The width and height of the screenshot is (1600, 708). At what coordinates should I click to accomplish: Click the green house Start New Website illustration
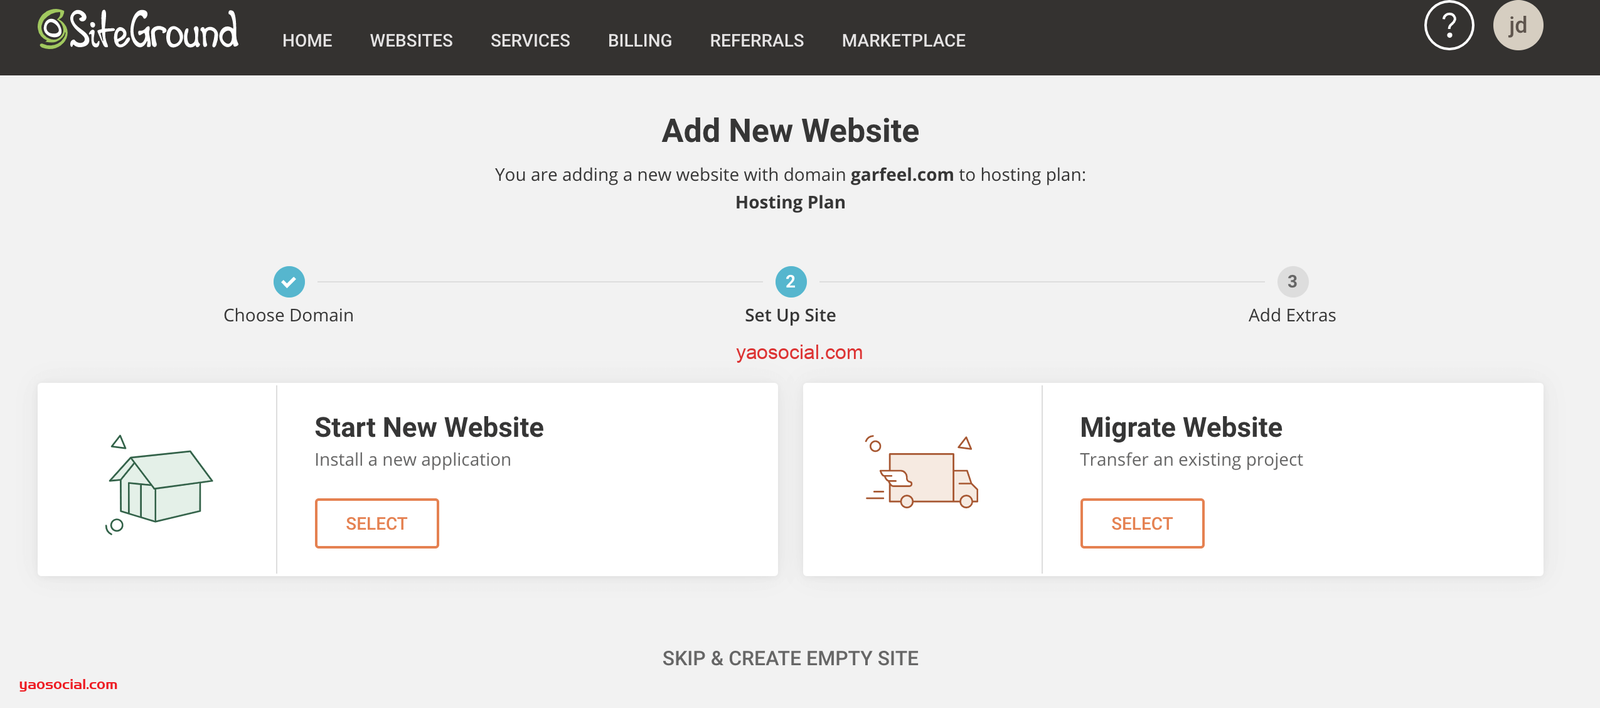coord(158,485)
